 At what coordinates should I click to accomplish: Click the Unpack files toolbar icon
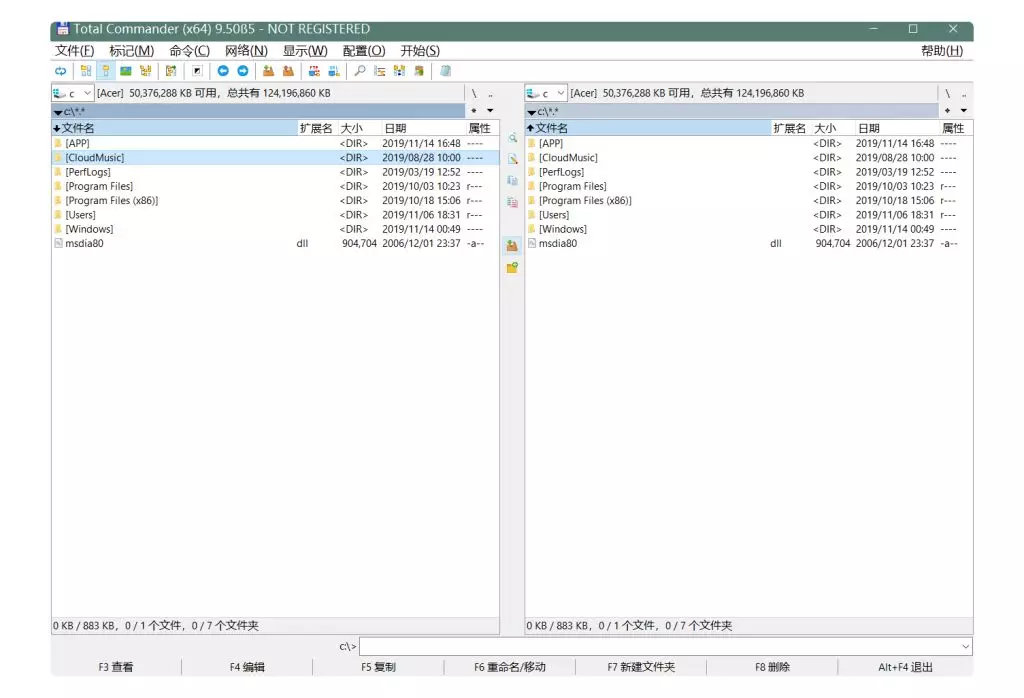click(x=288, y=71)
